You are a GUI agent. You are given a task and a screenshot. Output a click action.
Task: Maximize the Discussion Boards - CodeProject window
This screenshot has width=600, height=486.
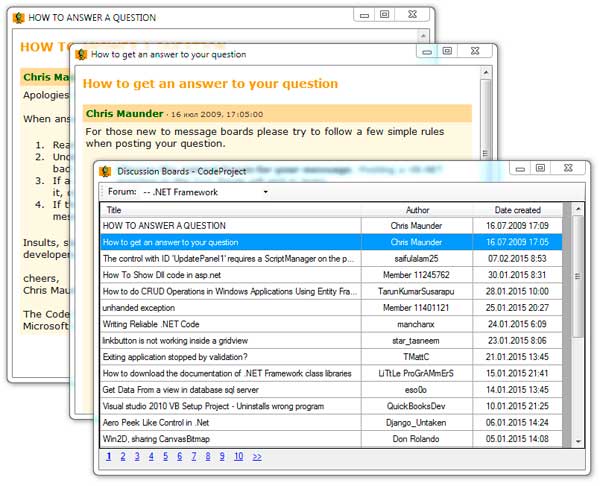(540, 168)
